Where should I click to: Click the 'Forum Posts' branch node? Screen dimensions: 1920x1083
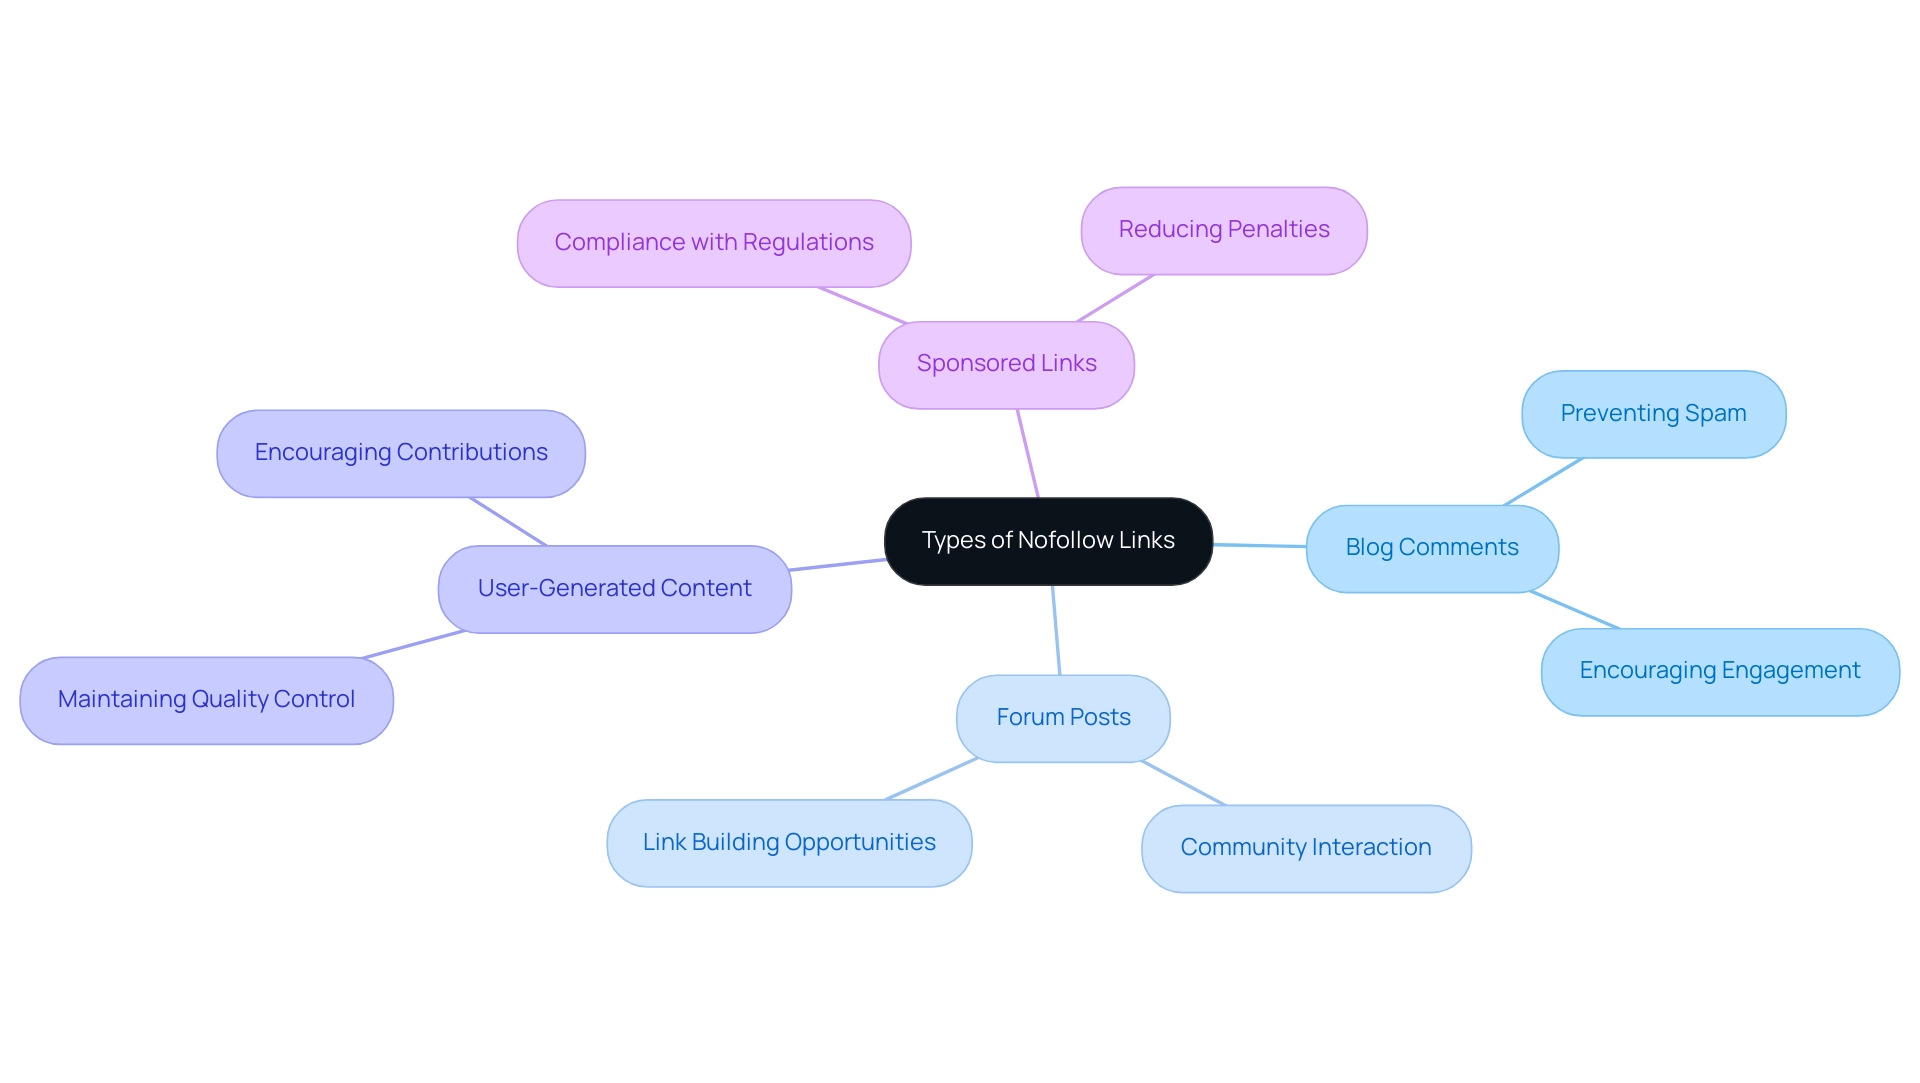[1064, 715]
